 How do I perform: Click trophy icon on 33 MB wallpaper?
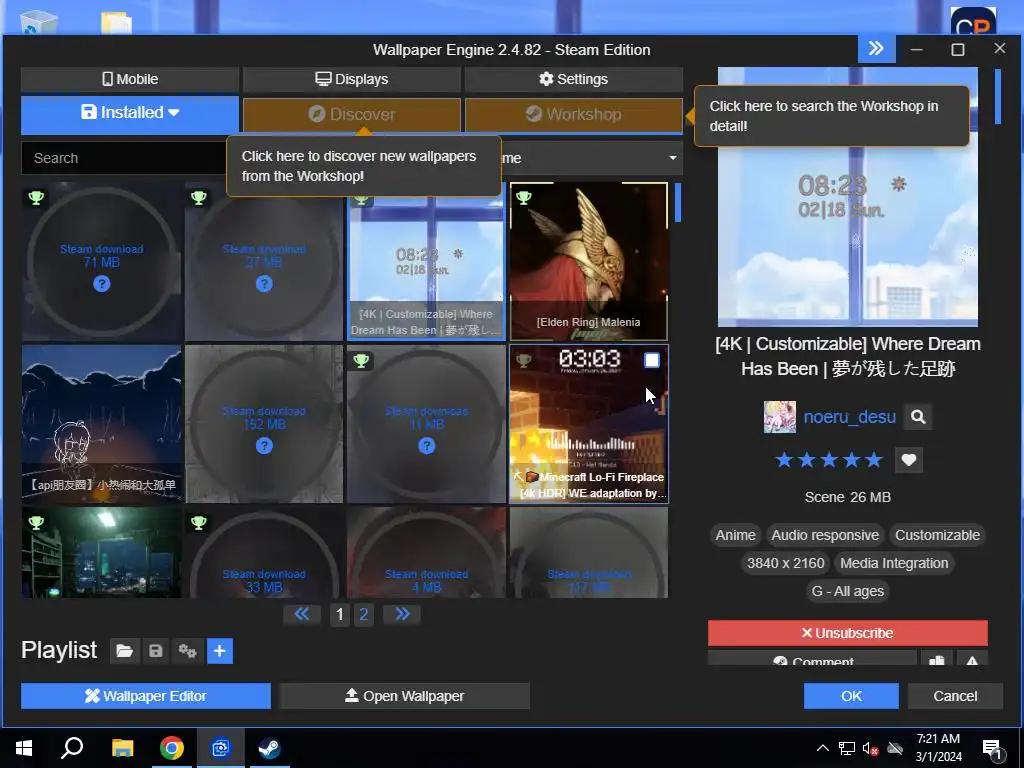[199, 522]
